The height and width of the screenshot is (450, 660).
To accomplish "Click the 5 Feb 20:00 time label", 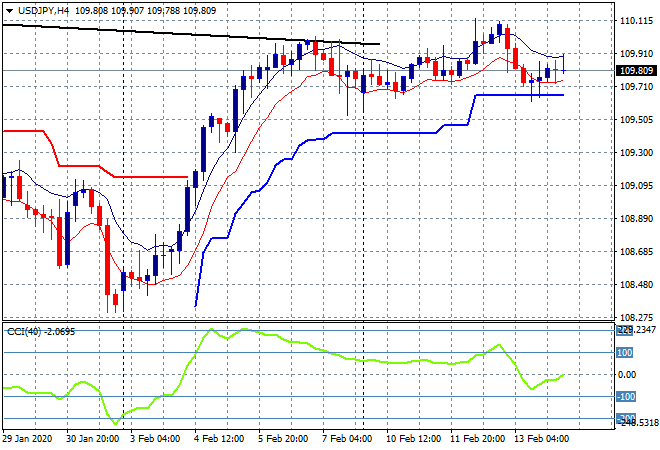I will point(283,439).
